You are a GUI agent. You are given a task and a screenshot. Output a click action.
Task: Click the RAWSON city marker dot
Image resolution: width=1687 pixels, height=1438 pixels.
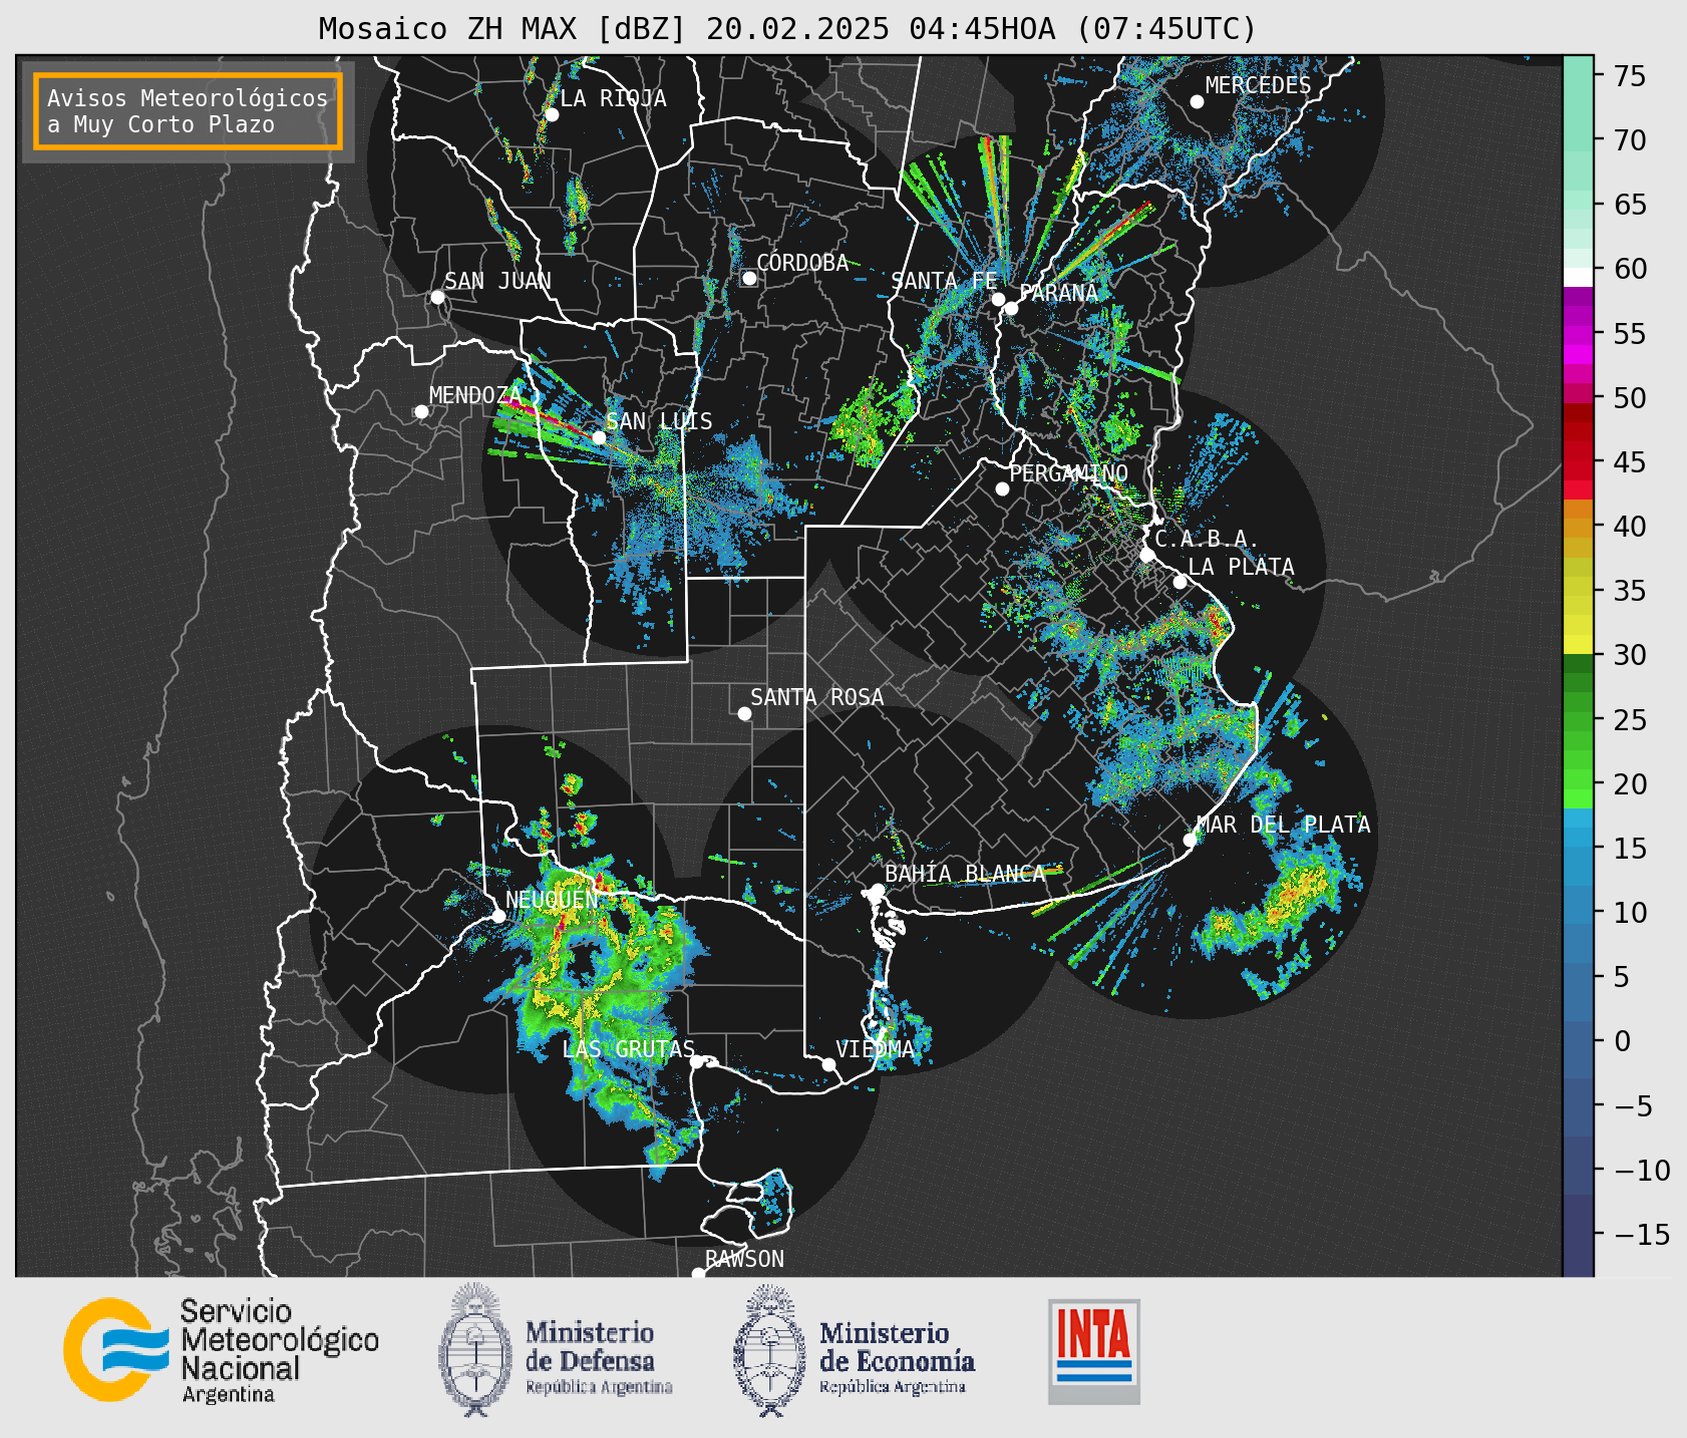point(698,1273)
